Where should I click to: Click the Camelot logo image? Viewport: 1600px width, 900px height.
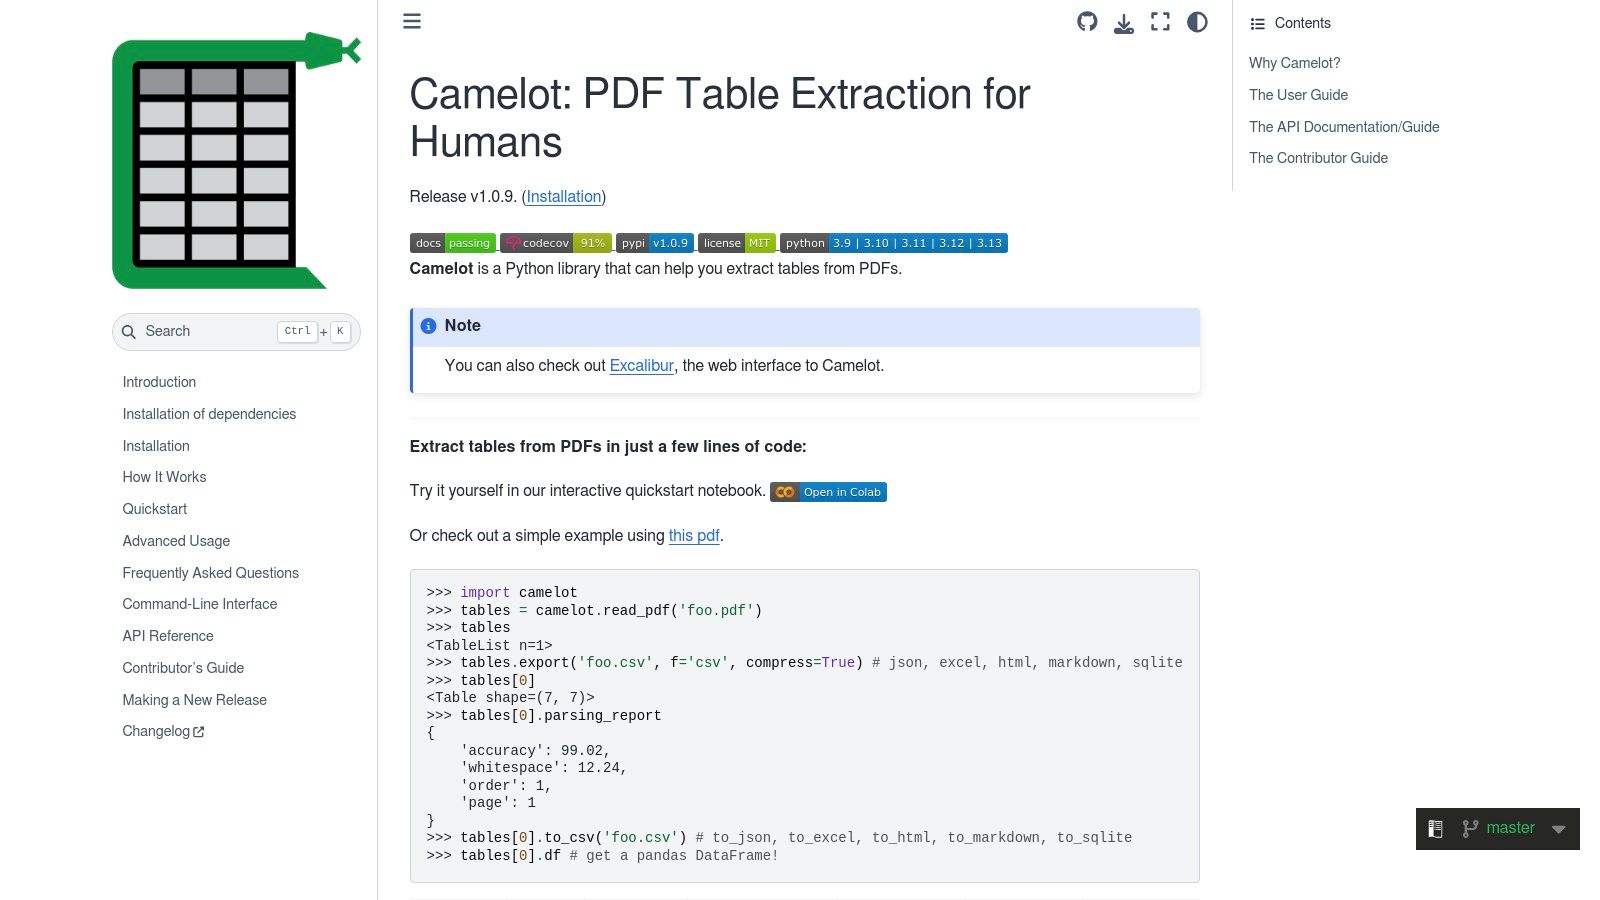tap(236, 161)
